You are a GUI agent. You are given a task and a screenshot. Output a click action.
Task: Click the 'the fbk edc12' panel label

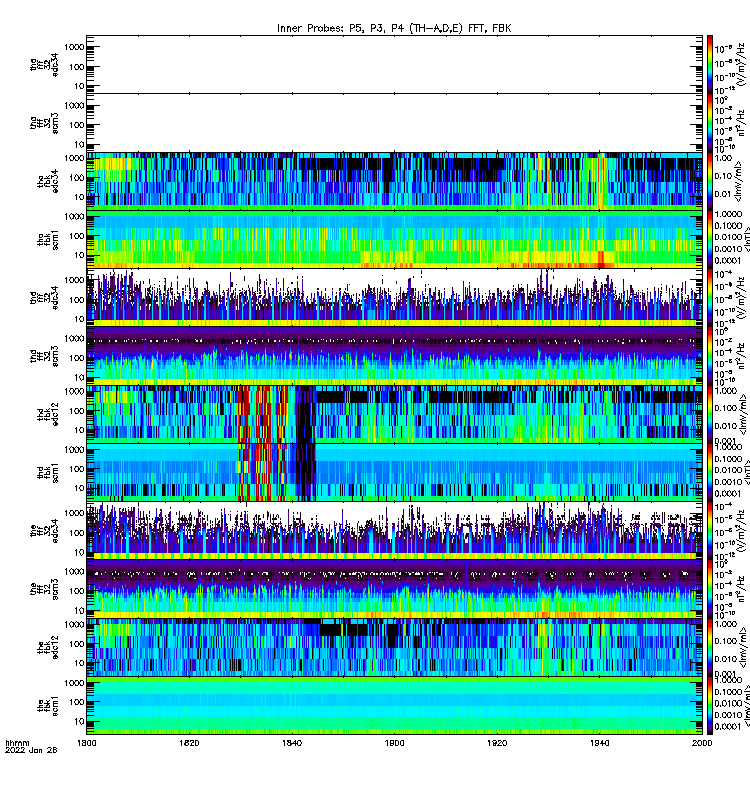click(48, 647)
